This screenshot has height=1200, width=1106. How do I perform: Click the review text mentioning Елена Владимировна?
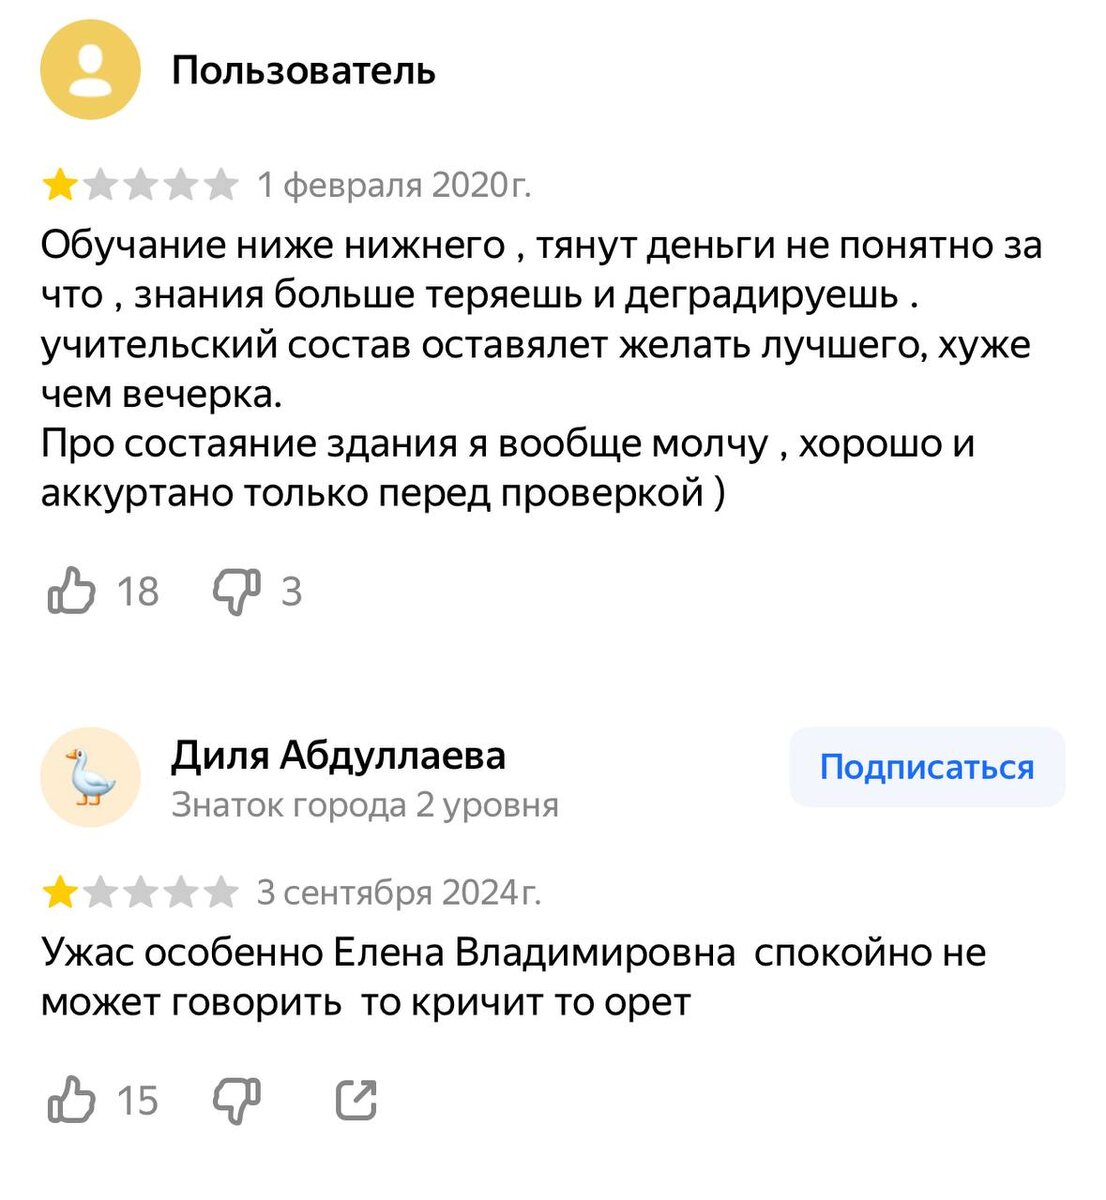coord(513,976)
